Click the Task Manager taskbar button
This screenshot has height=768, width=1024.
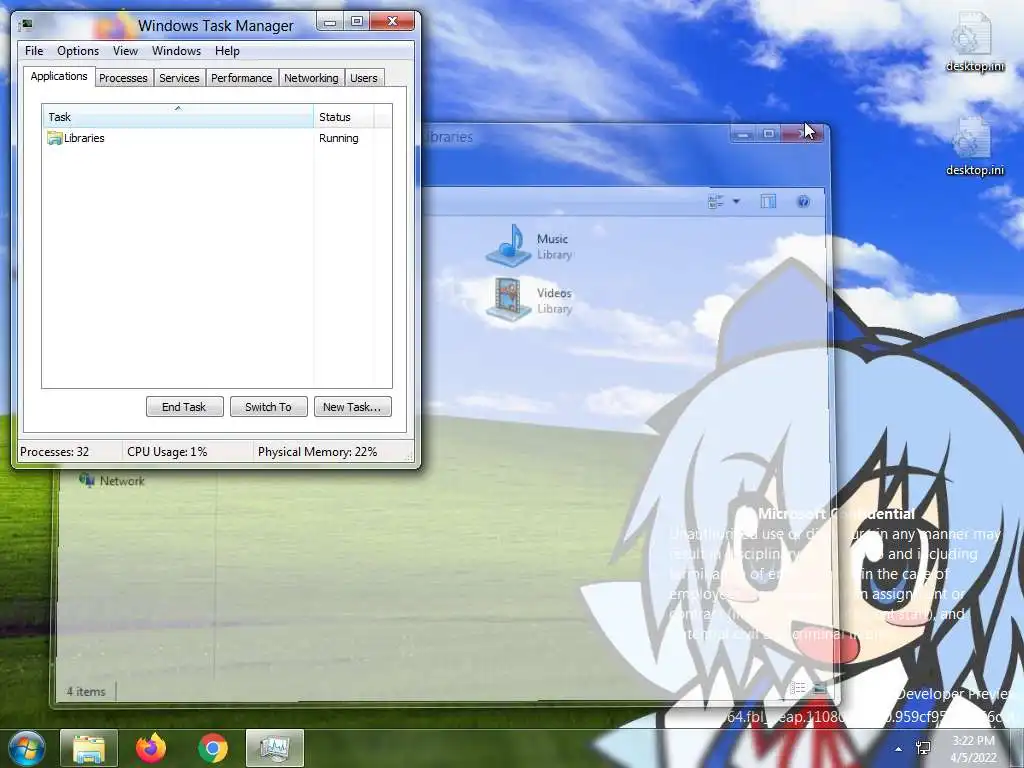pyautogui.click(x=275, y=748)
